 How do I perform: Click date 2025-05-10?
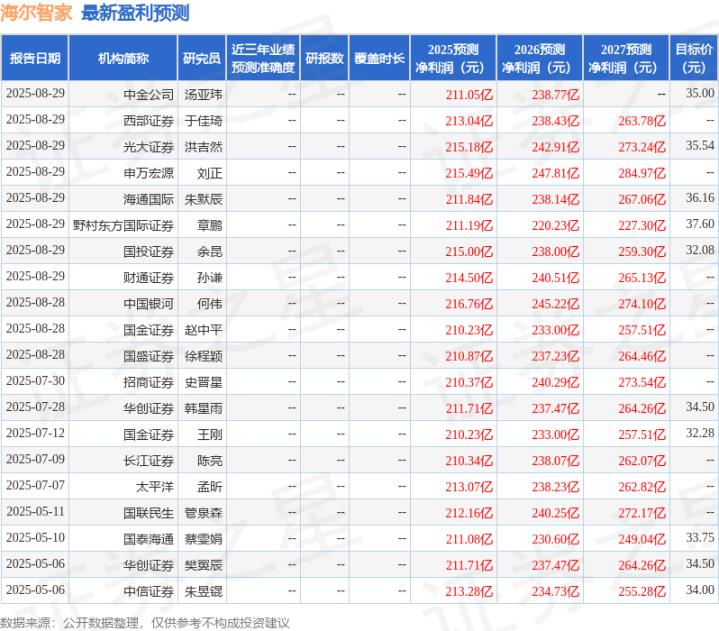(35, 537)
